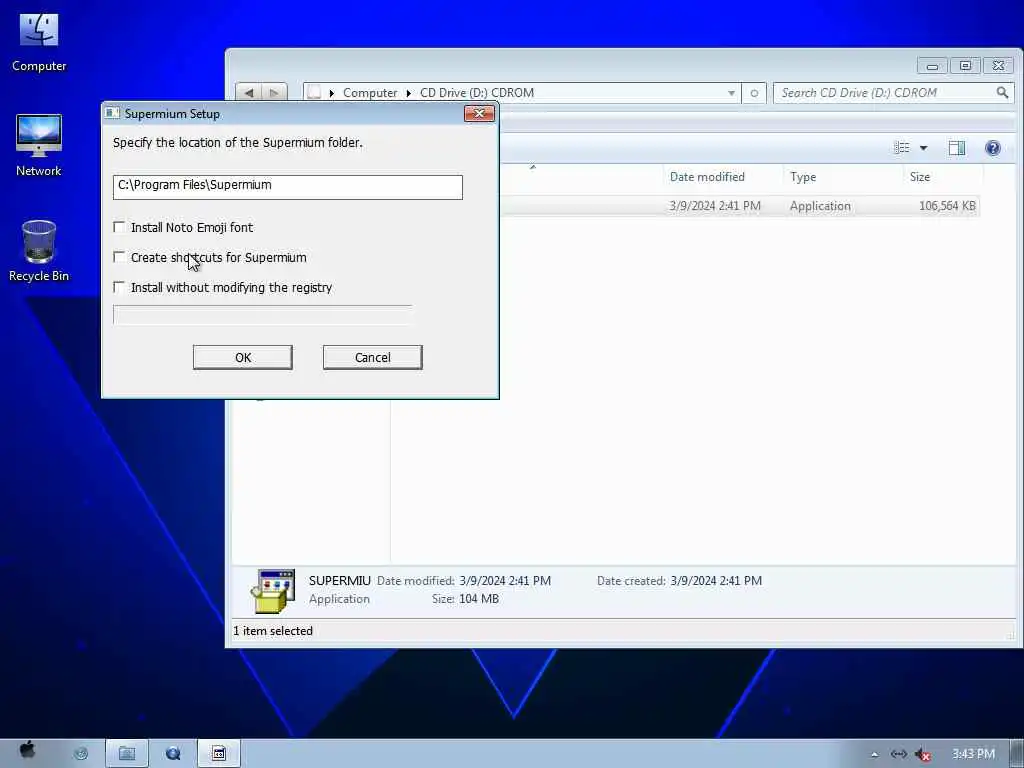Open the Network desktop icon
This screenshot has width=1024, height=768.
[39, 145]
